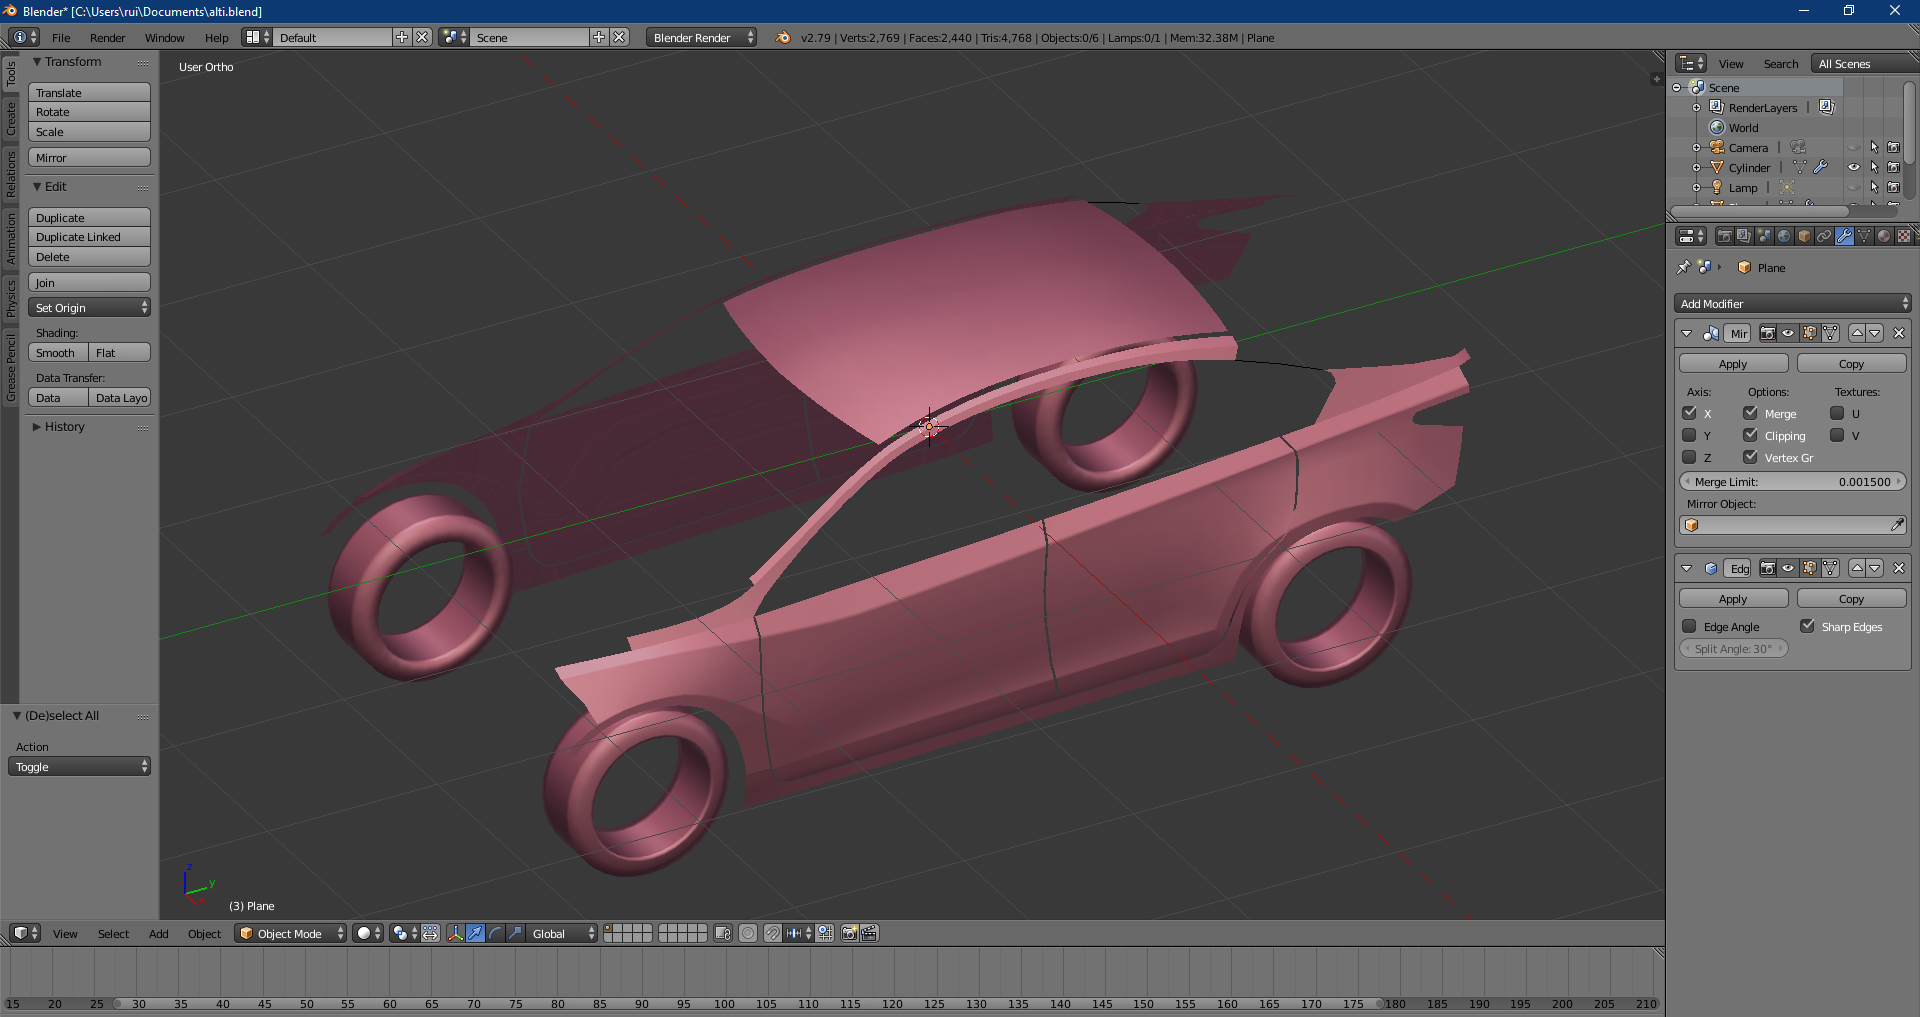
Task: Click the Duplicate Linked button
Action: (x=89, y=237)
